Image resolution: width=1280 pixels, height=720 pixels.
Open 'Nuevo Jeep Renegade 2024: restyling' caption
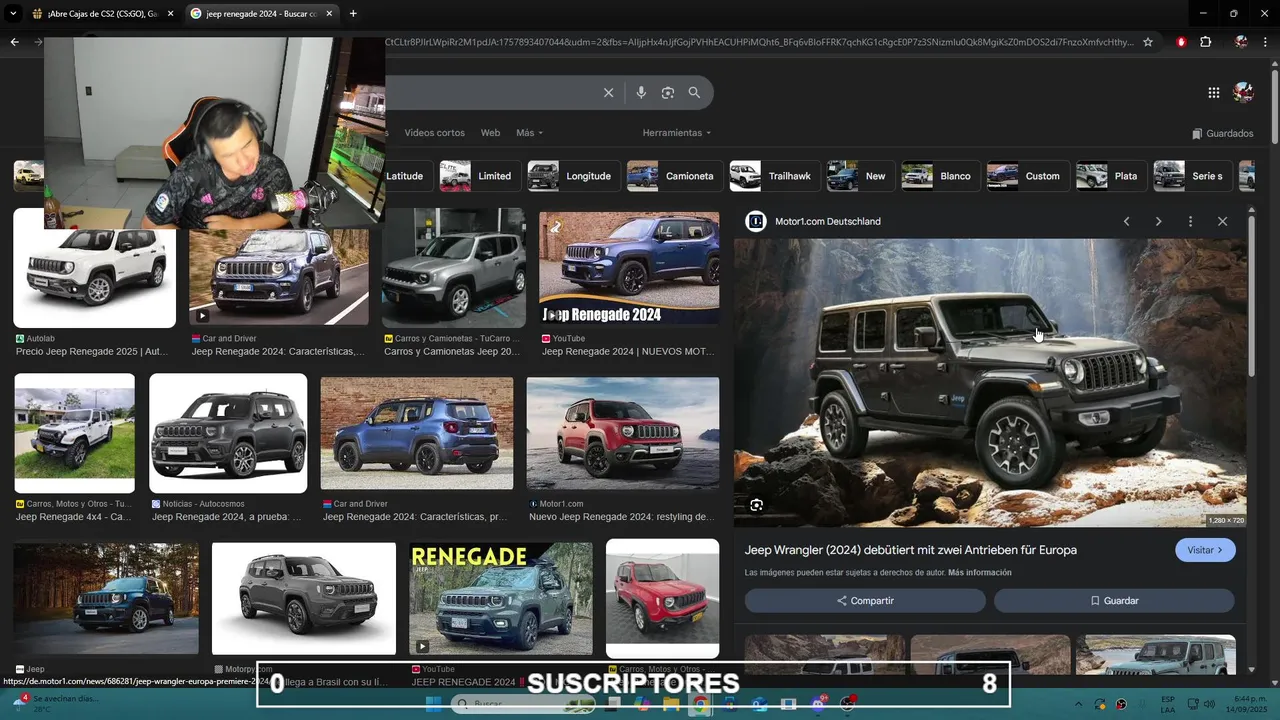pyautogui.click(x=622, y=517)
